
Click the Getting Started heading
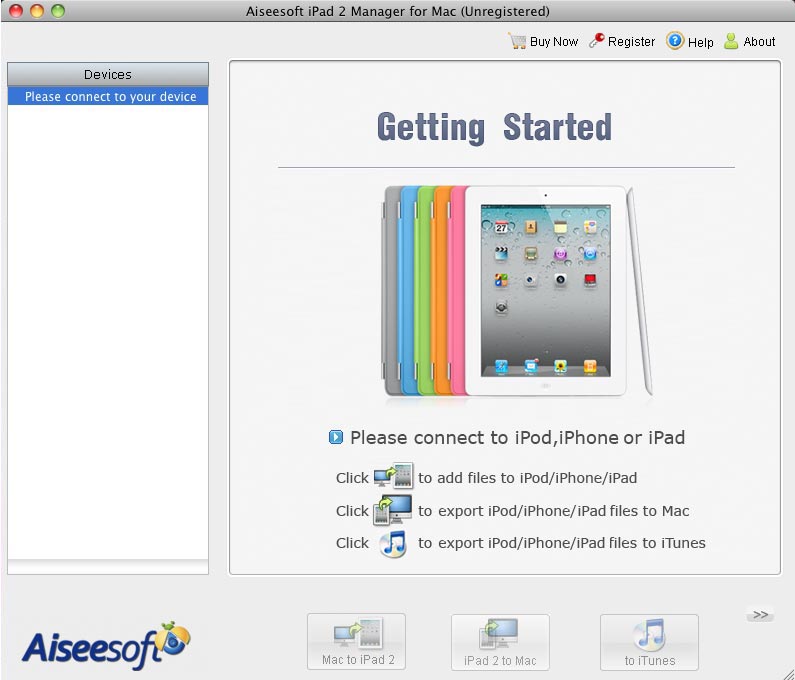[x=494, y=127]
